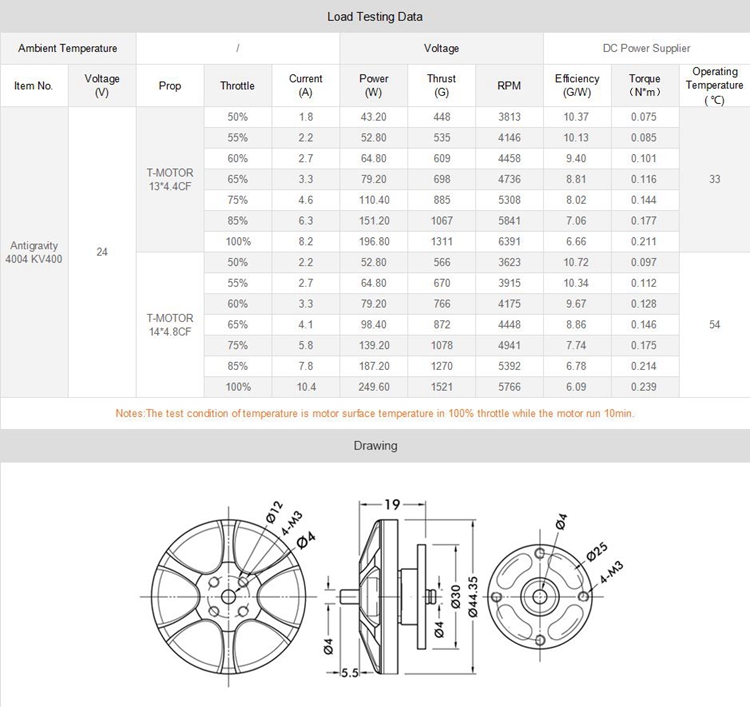Click the T-MOTOR 13*4.4CF prop cell
Screen dimensions: 750x707
170,179
